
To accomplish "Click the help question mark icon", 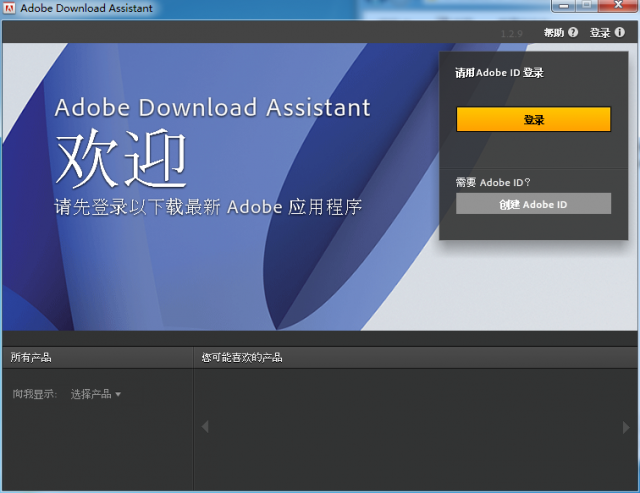I will [x=573, y=32].
